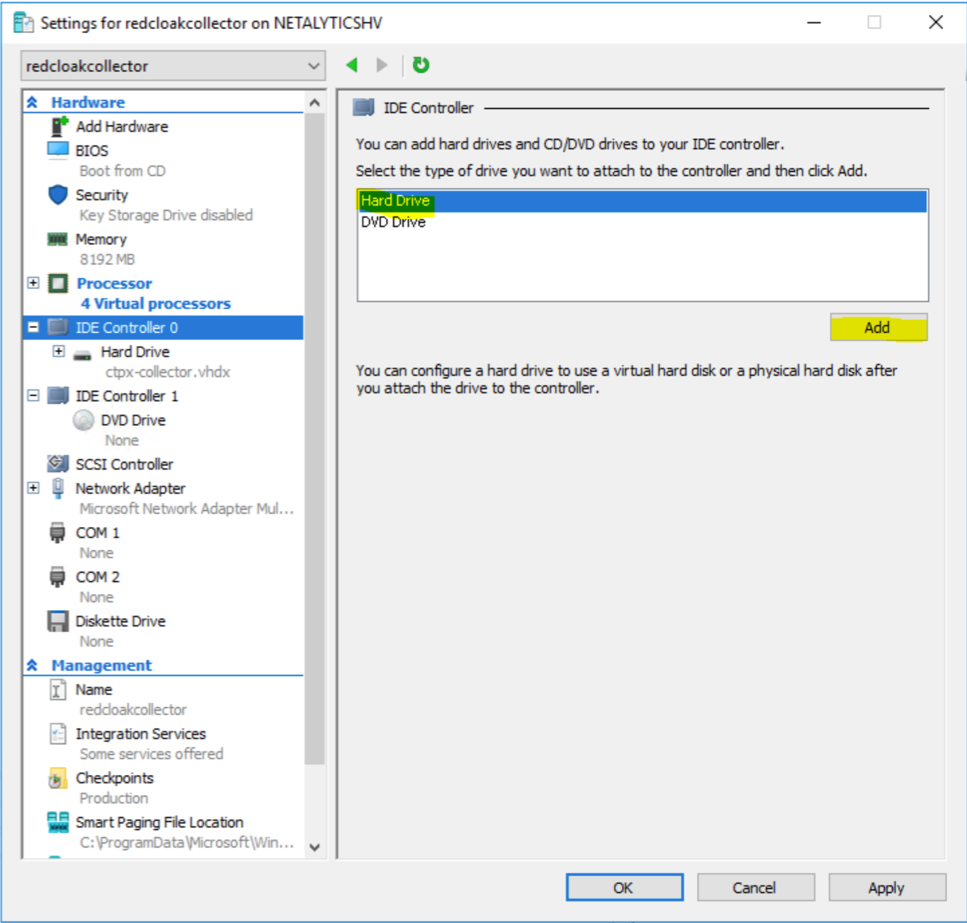967x923 pixels.
Task: Select Security in the tree
Action: coord(102,195)
